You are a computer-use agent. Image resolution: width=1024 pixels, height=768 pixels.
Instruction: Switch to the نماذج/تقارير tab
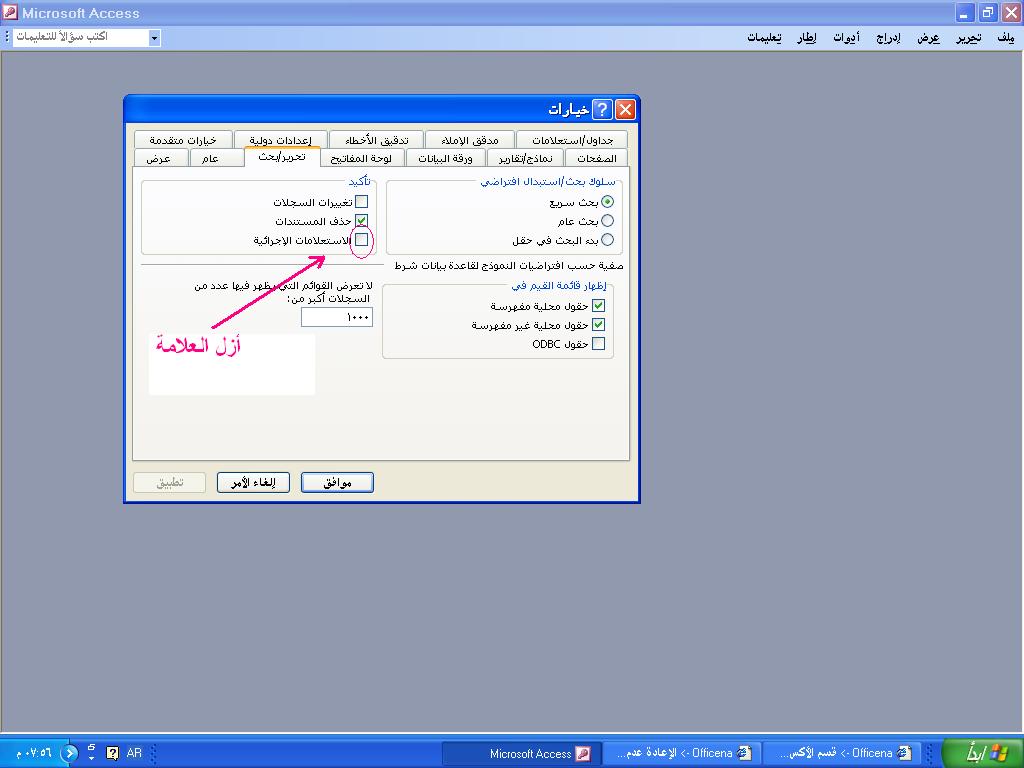pos(525,158)
